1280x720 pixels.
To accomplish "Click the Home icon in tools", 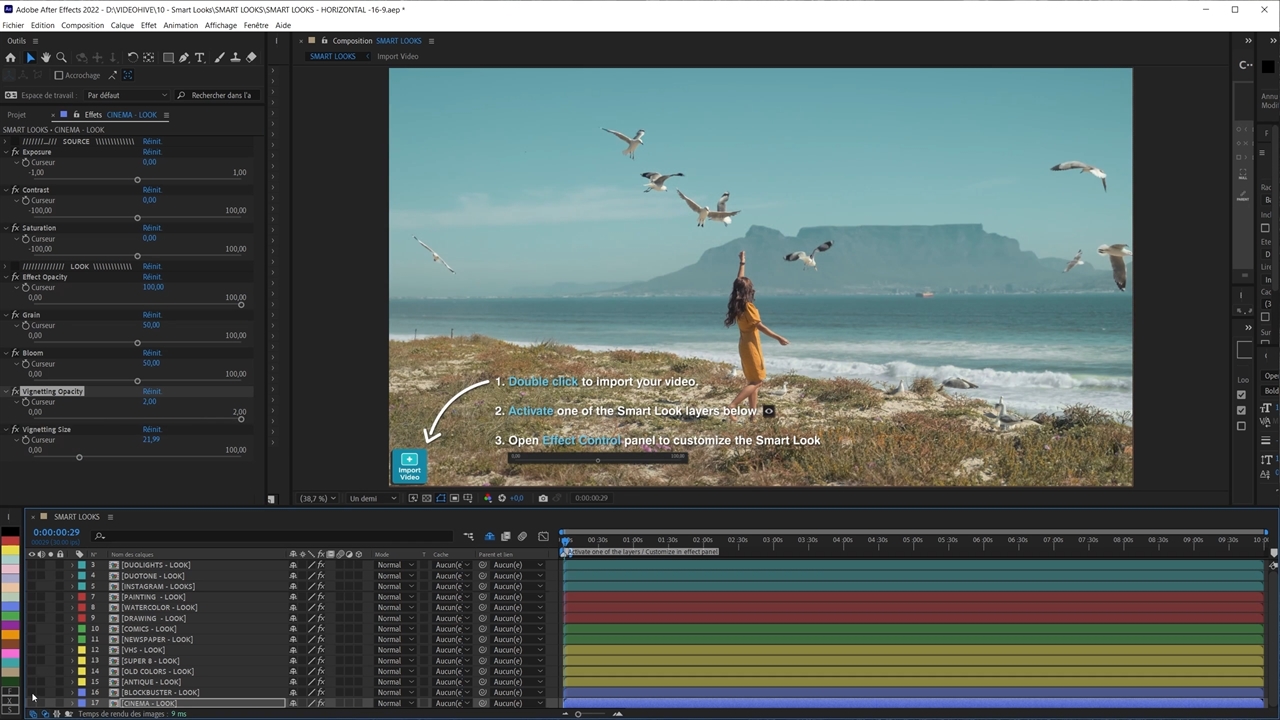I will [x=11, y=58].
